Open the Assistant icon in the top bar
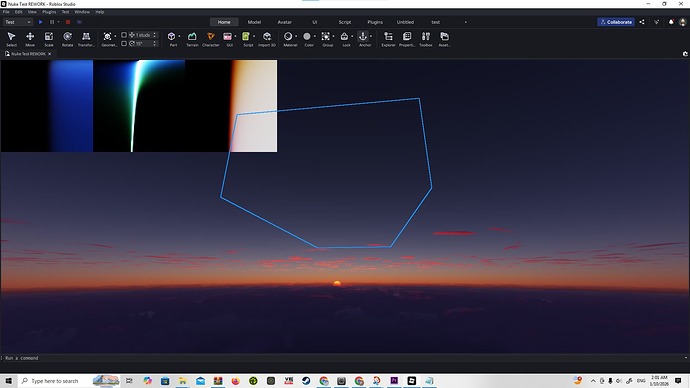The height and width of the screenshot is (388, 690). [657, 22]
